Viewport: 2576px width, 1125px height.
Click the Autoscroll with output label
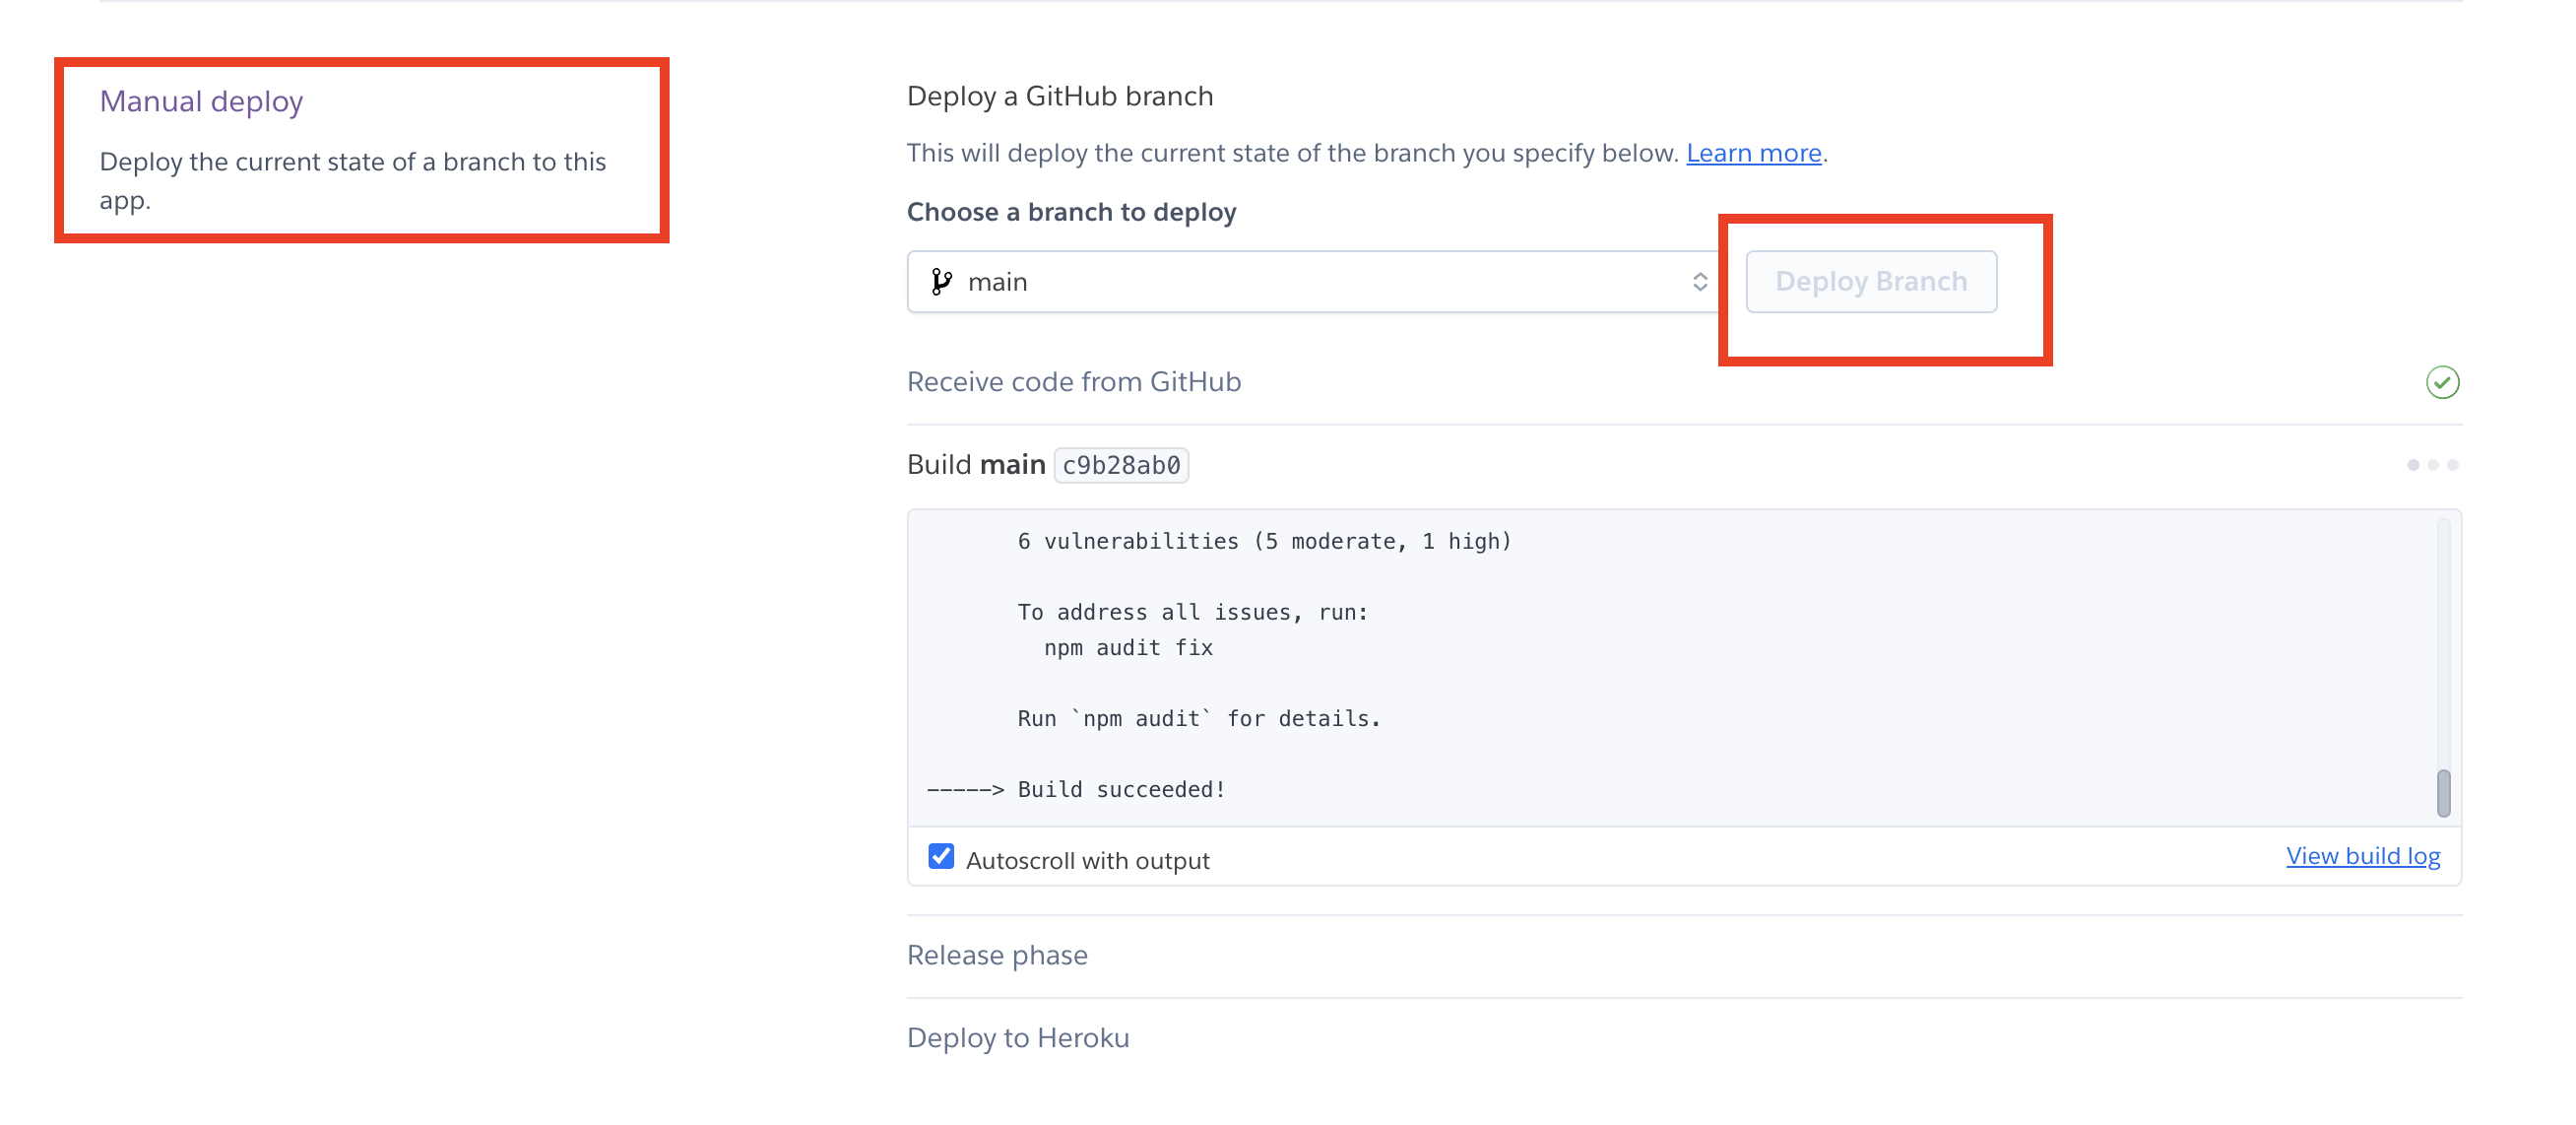click(x=1087, y=861)
